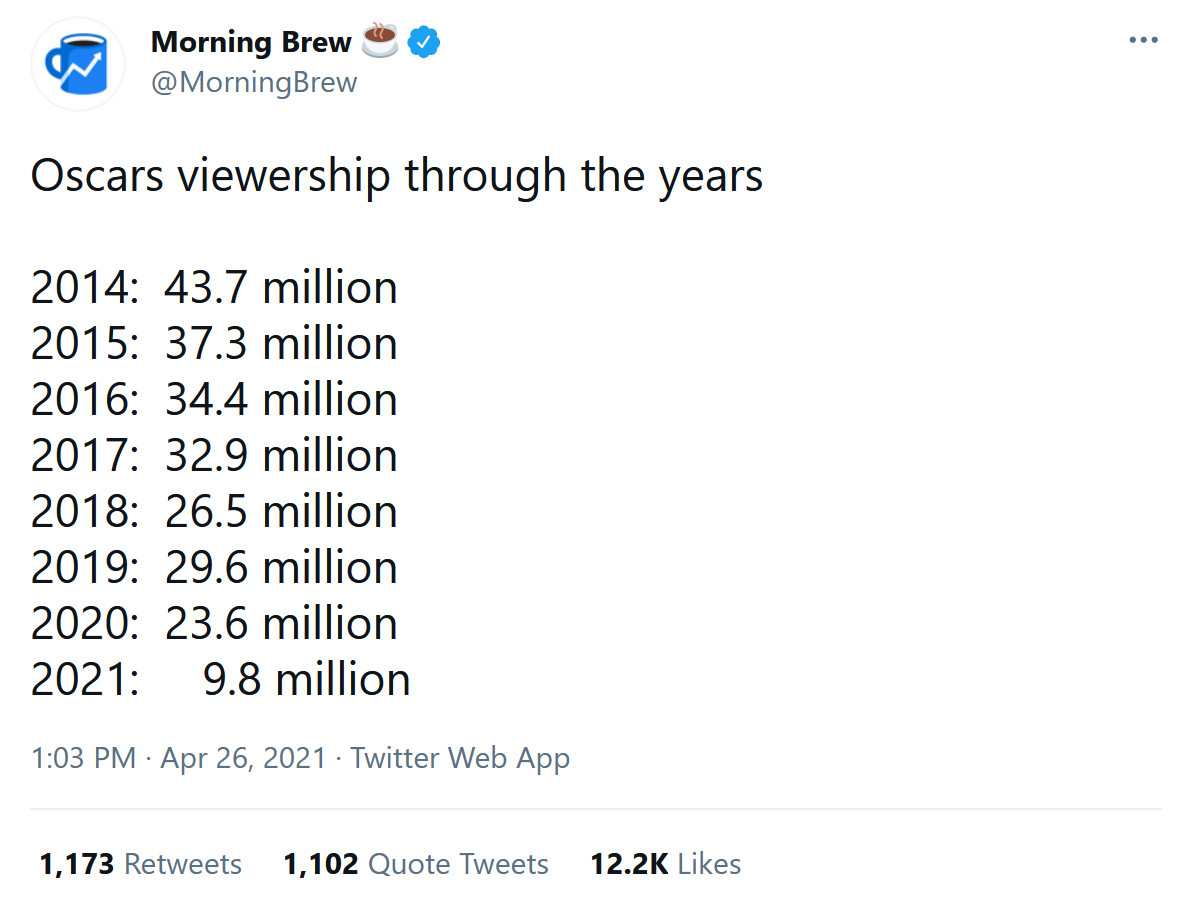Click the 2018: 26.5 million line
Image resolution: width=1188 pixels, height=910 pixels.
tap(214, 512)
